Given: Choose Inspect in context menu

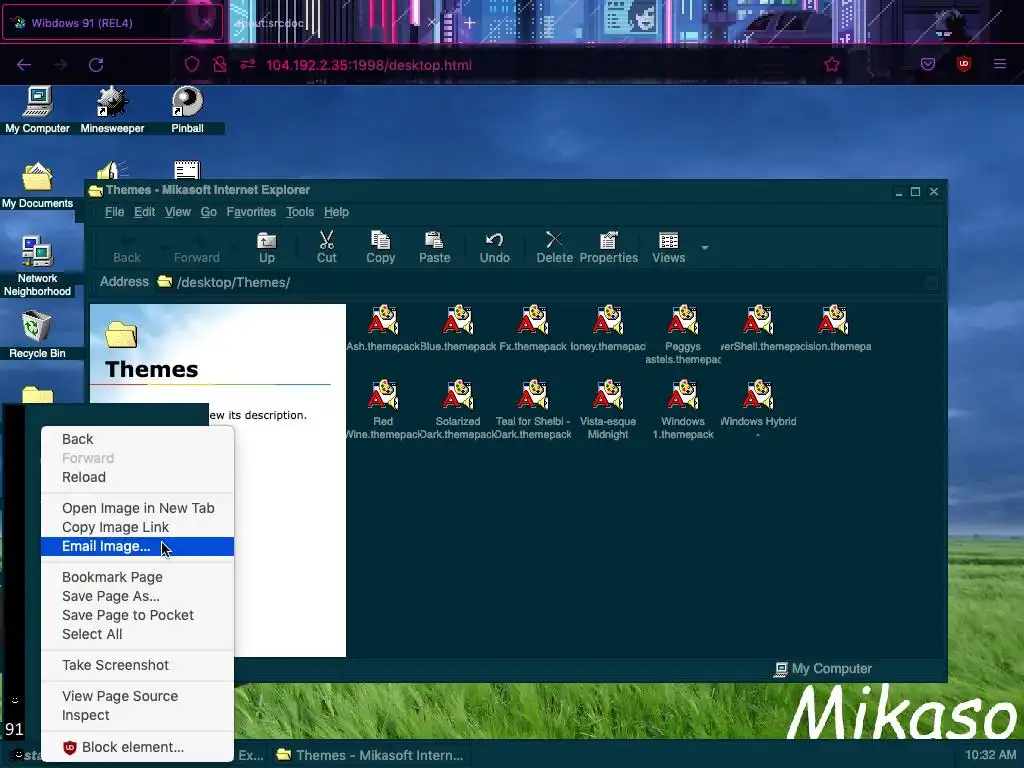Looking at the screenshot, I should coord(137,714).
